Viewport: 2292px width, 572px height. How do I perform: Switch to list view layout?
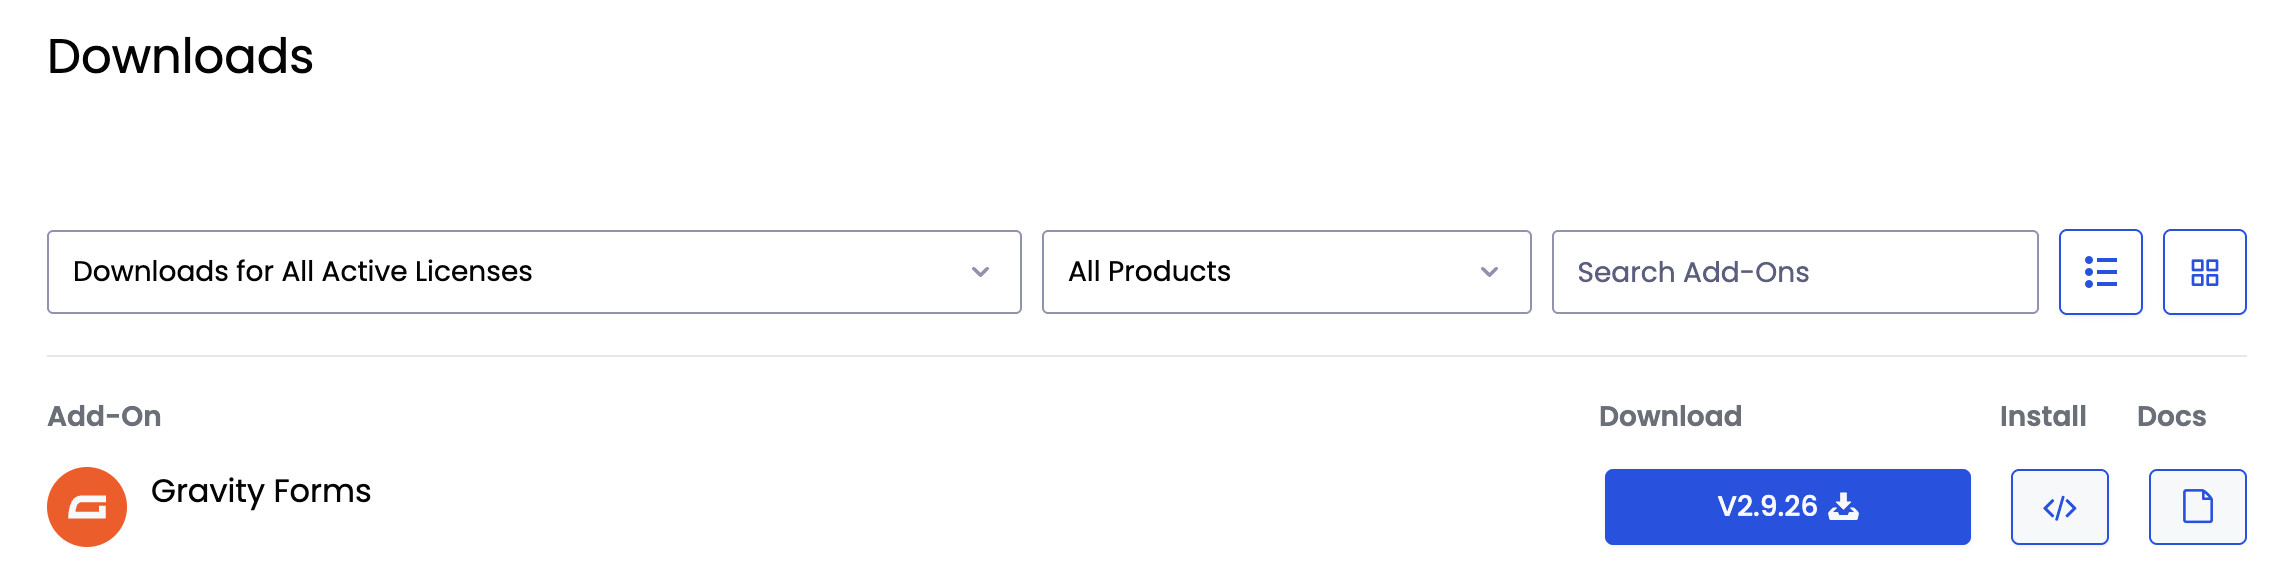pos(2100,272)
